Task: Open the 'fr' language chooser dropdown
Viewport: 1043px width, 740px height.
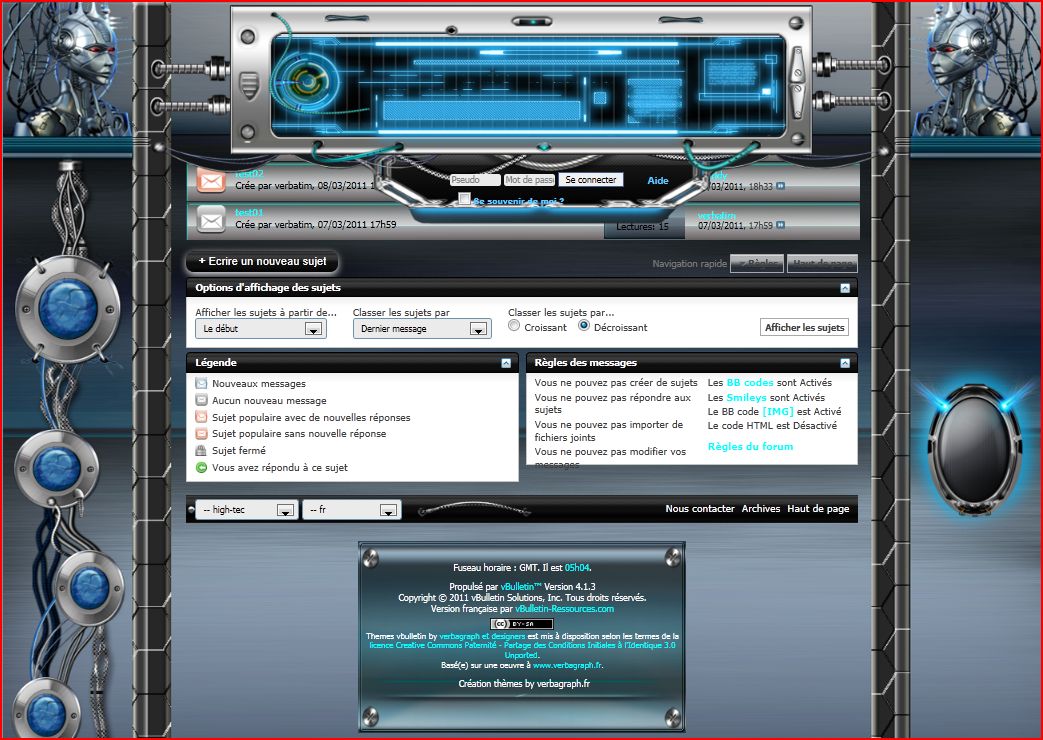Action: [x=352, y=510]
